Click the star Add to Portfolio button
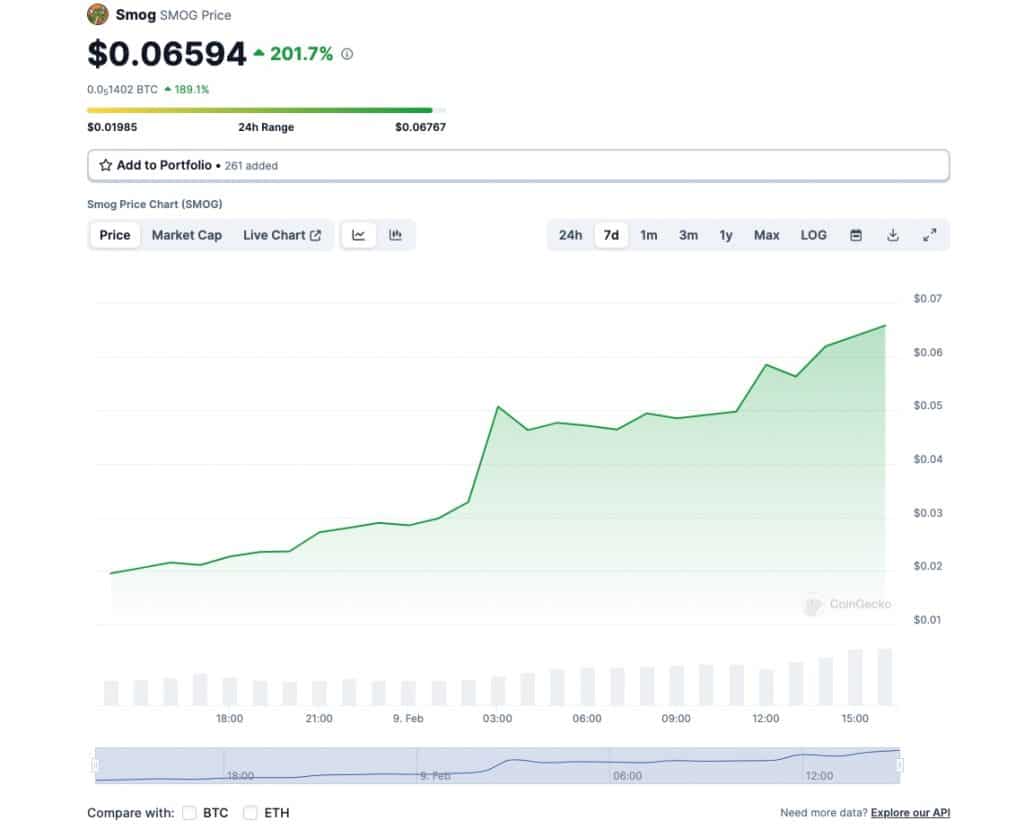The image size is (1024, 829). (156, 165)
